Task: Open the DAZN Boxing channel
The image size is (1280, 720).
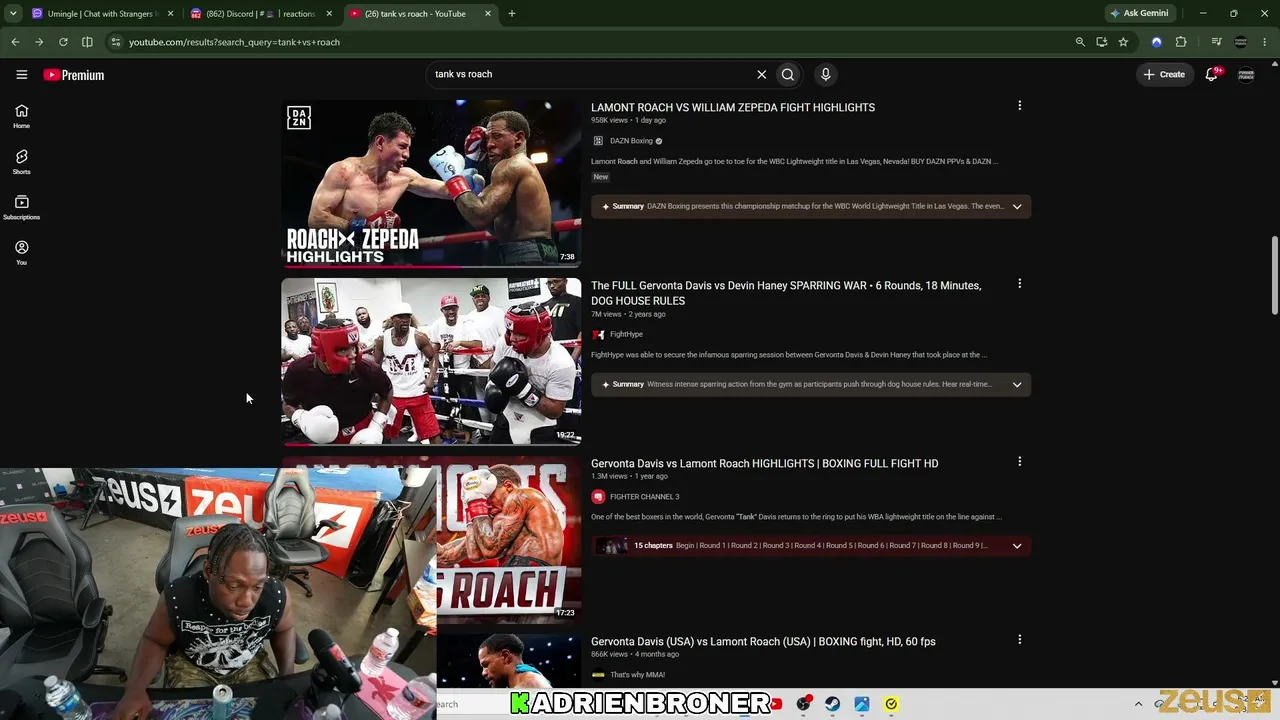Action: pyautogui.click(x=631, y=141)
